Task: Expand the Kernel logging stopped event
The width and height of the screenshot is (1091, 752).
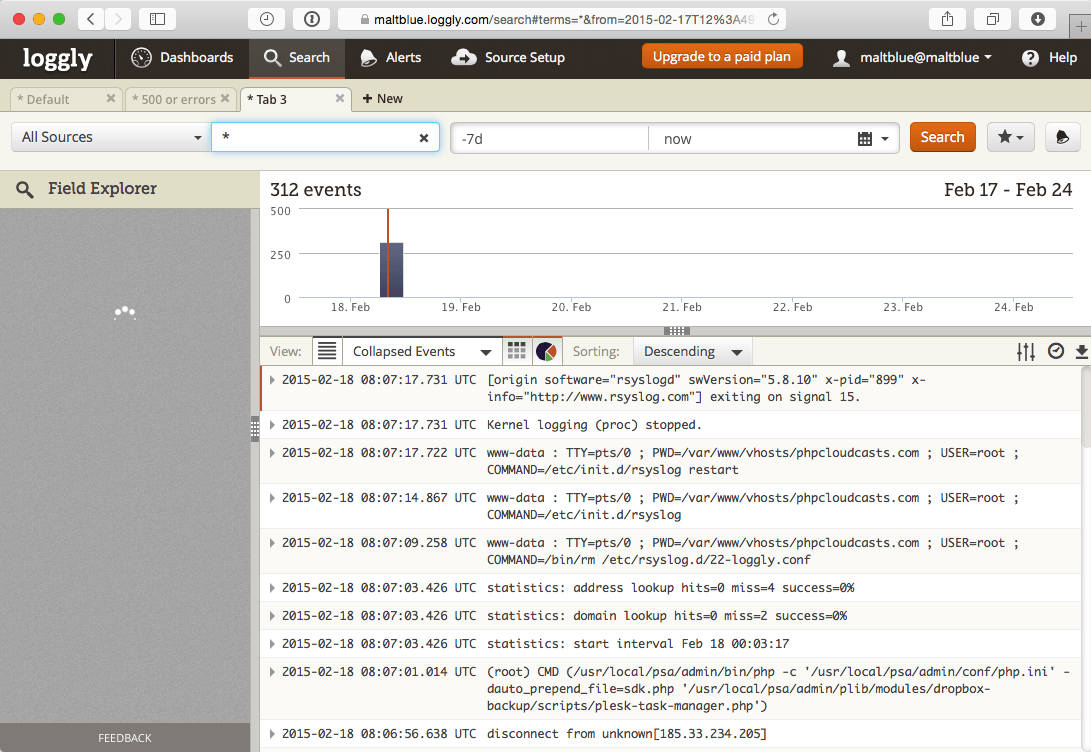Action: tap(272, 424)
